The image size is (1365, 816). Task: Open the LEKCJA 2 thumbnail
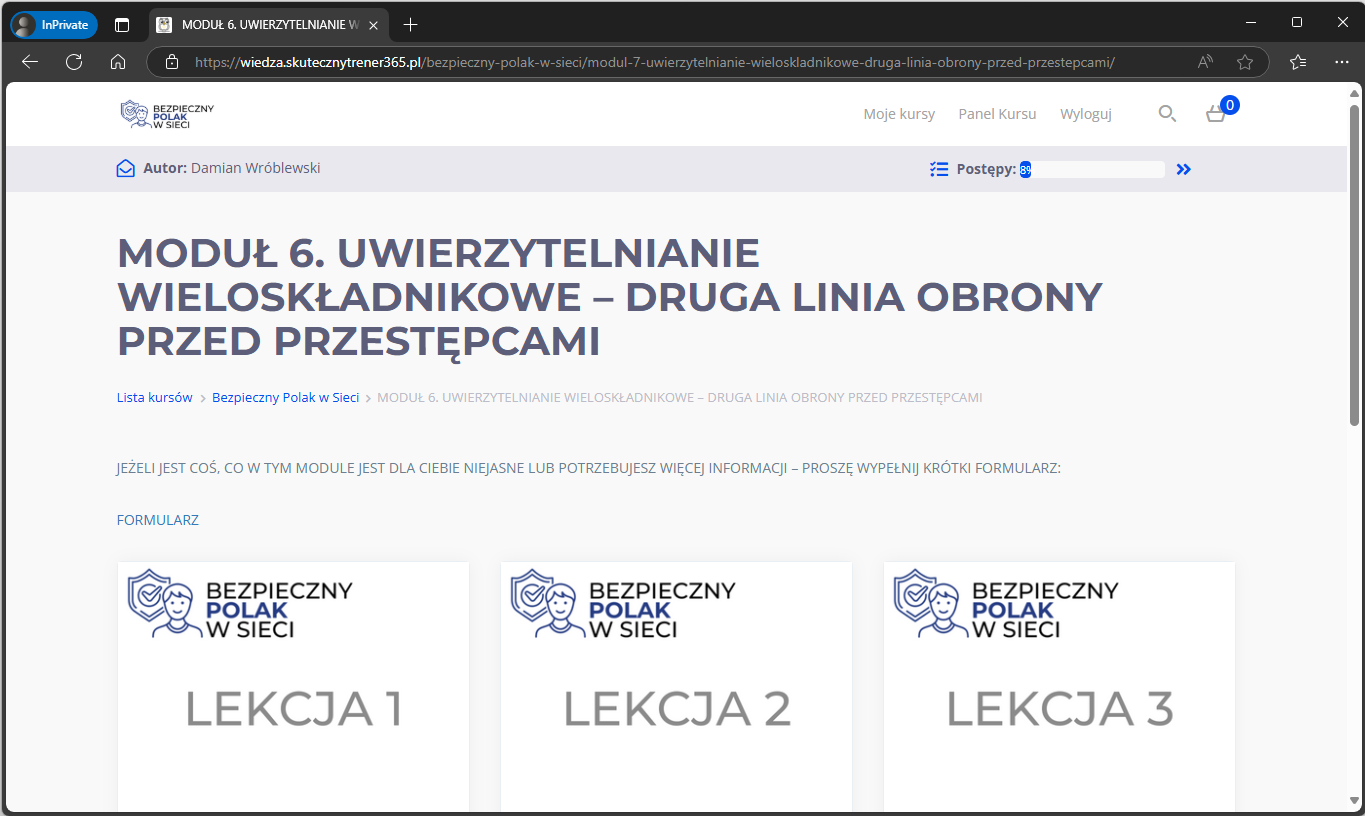(x=676, y=686)
